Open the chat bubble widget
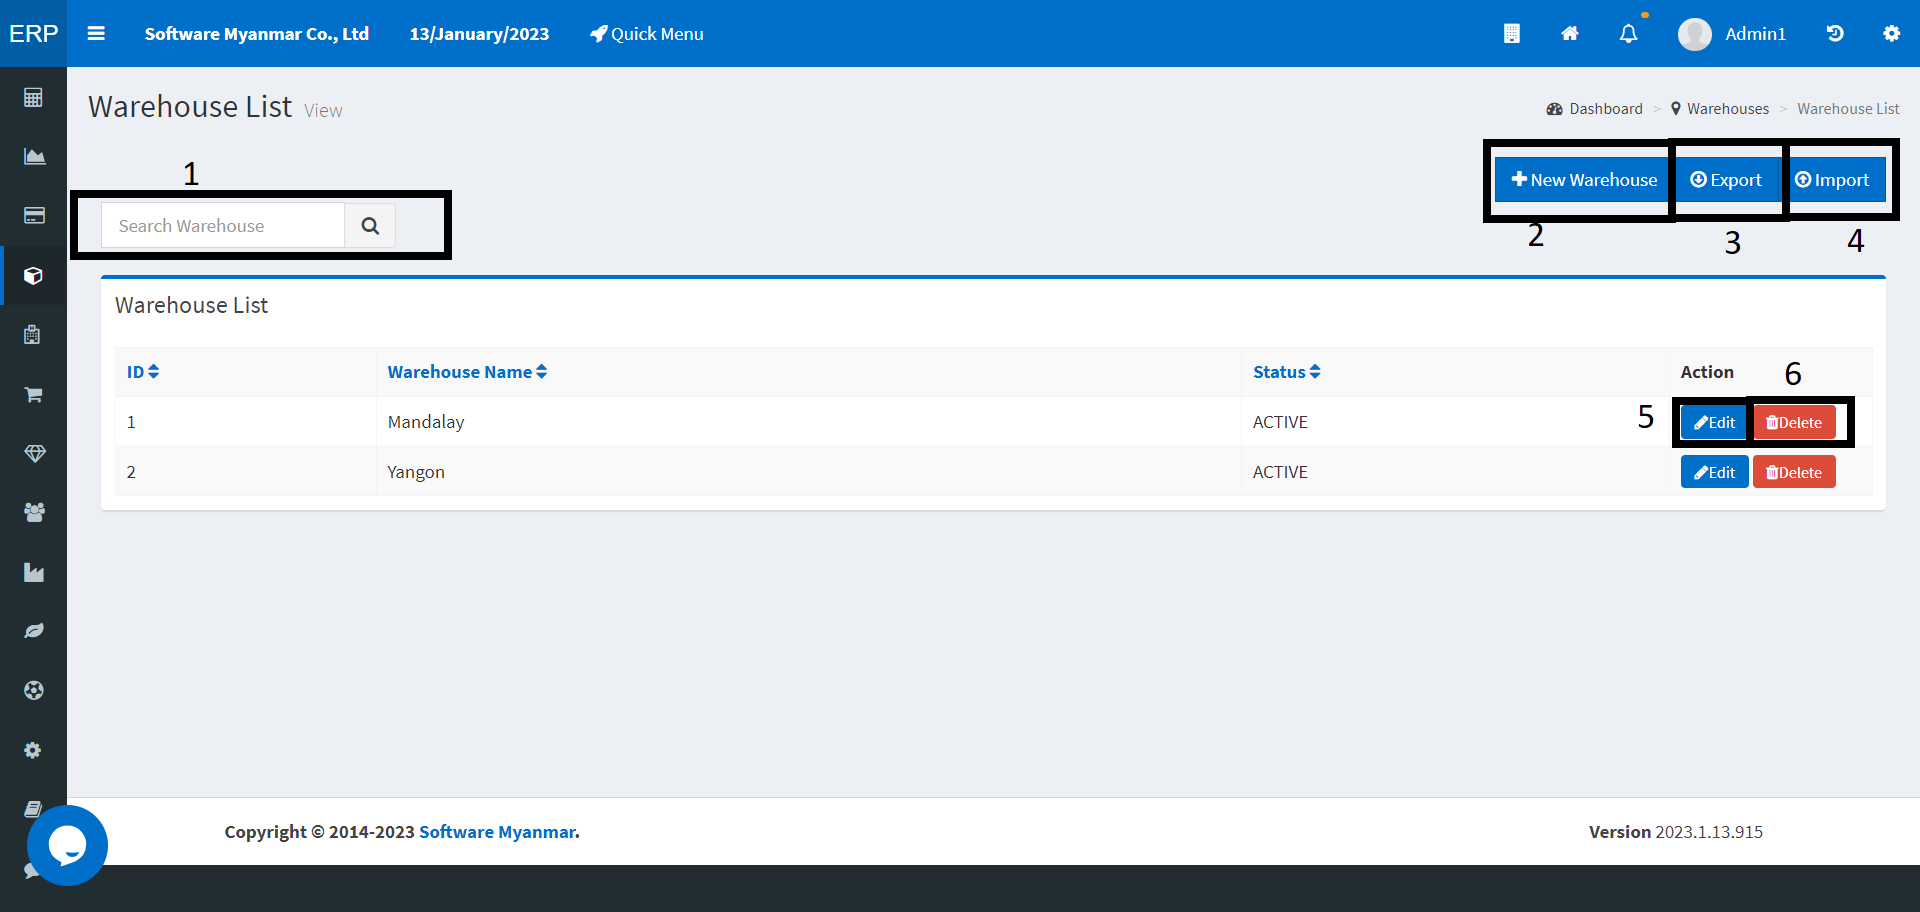 tap(67, 845)
